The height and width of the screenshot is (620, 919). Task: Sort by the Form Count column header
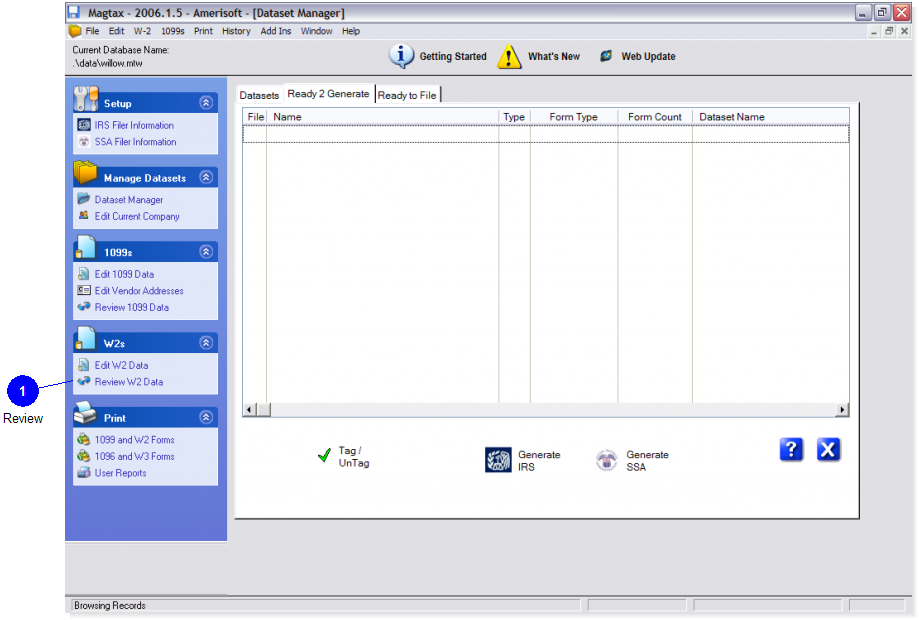point(655,117)
